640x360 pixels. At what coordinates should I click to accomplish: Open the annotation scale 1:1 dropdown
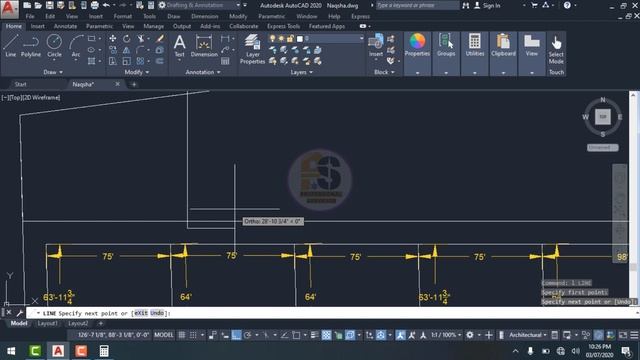click(x=446, y=335)
